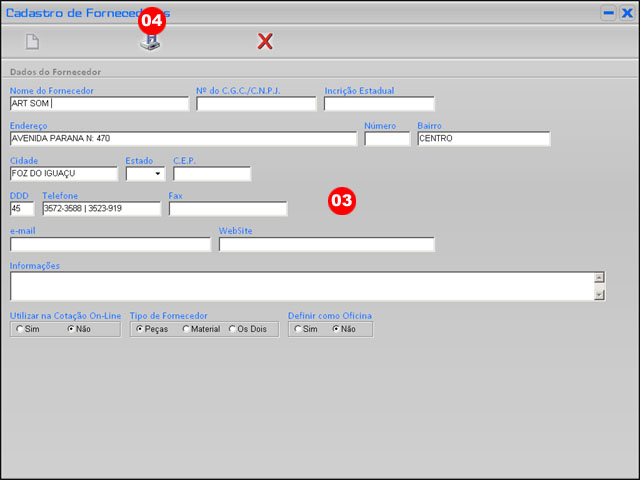Choose Os Dois supplier type option

coord(232,329)
